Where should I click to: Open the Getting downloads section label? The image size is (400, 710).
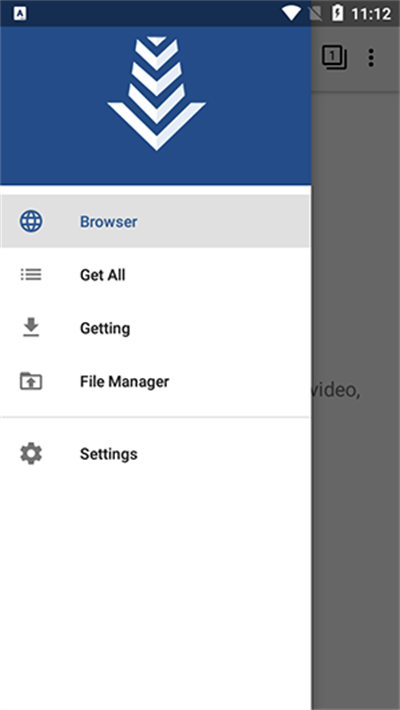pos(105,328)
